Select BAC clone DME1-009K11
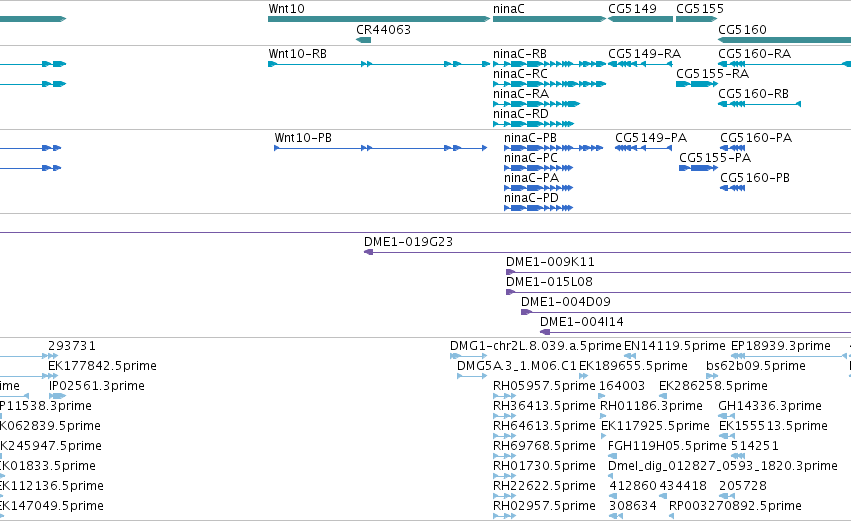The height and width of the screenshot is (521, 851). coord(678,272)
